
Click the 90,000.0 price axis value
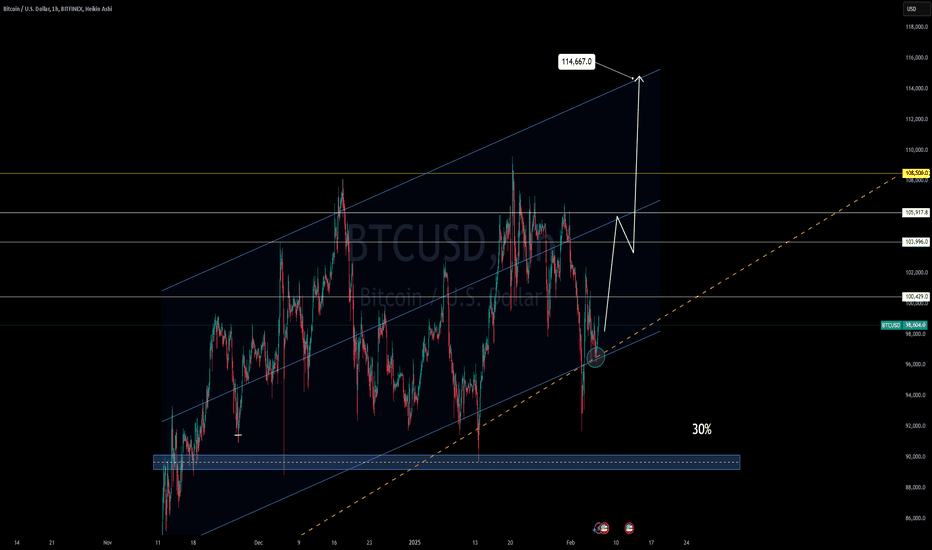coord(916,457)
